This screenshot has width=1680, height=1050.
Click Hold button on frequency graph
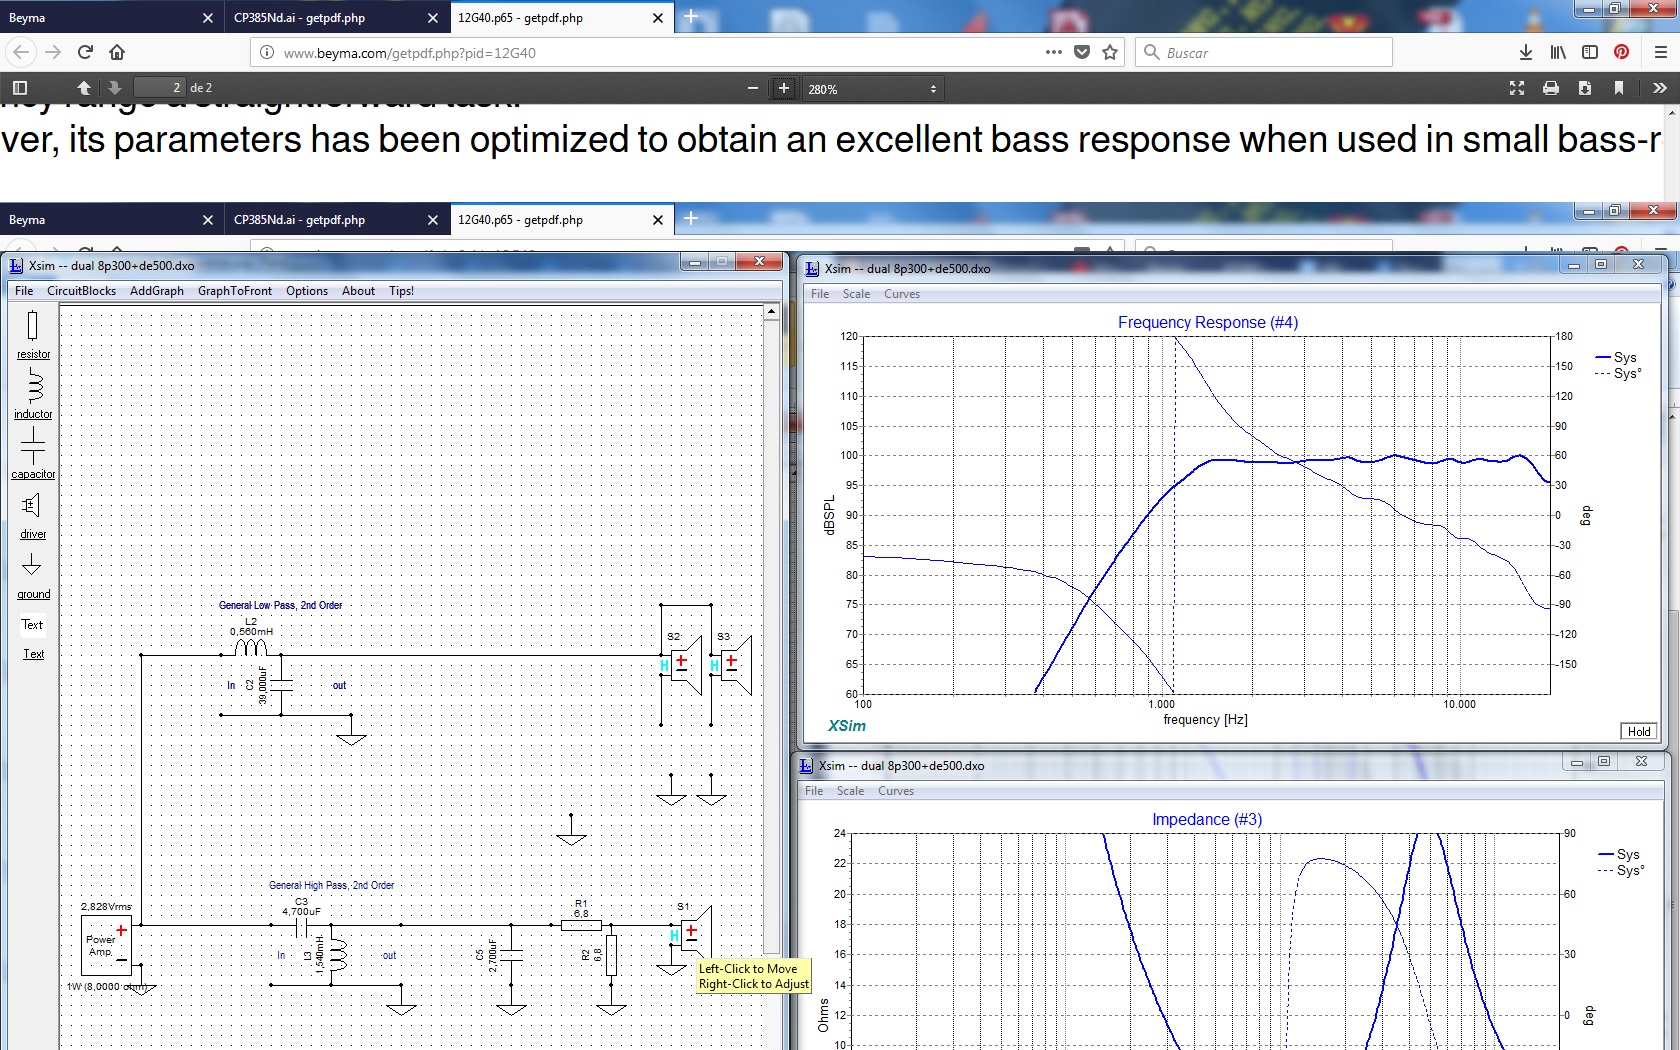(1639, 731)
